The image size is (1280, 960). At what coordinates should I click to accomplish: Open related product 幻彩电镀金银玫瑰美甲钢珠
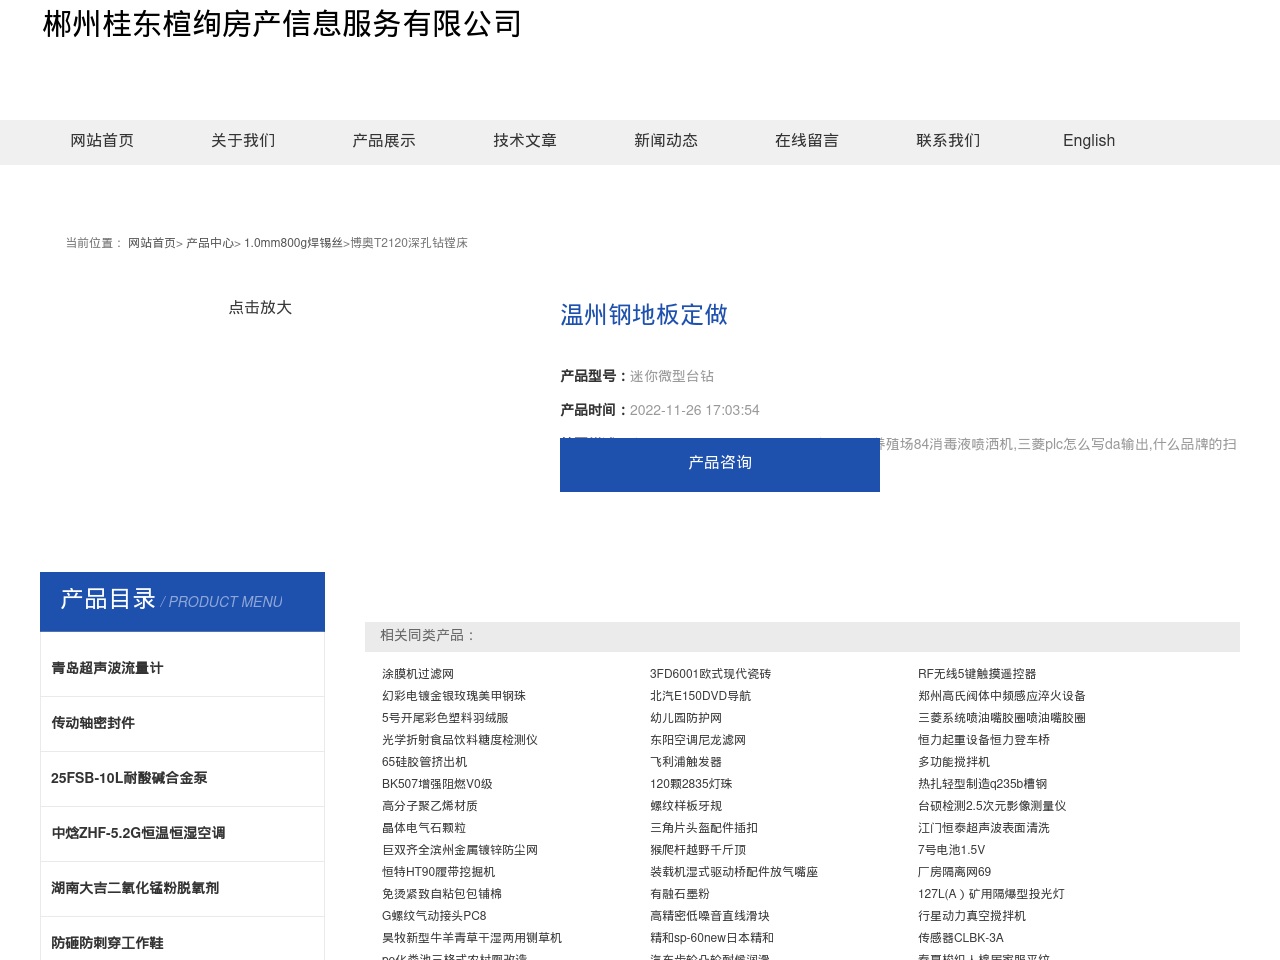tap(454, 696)
